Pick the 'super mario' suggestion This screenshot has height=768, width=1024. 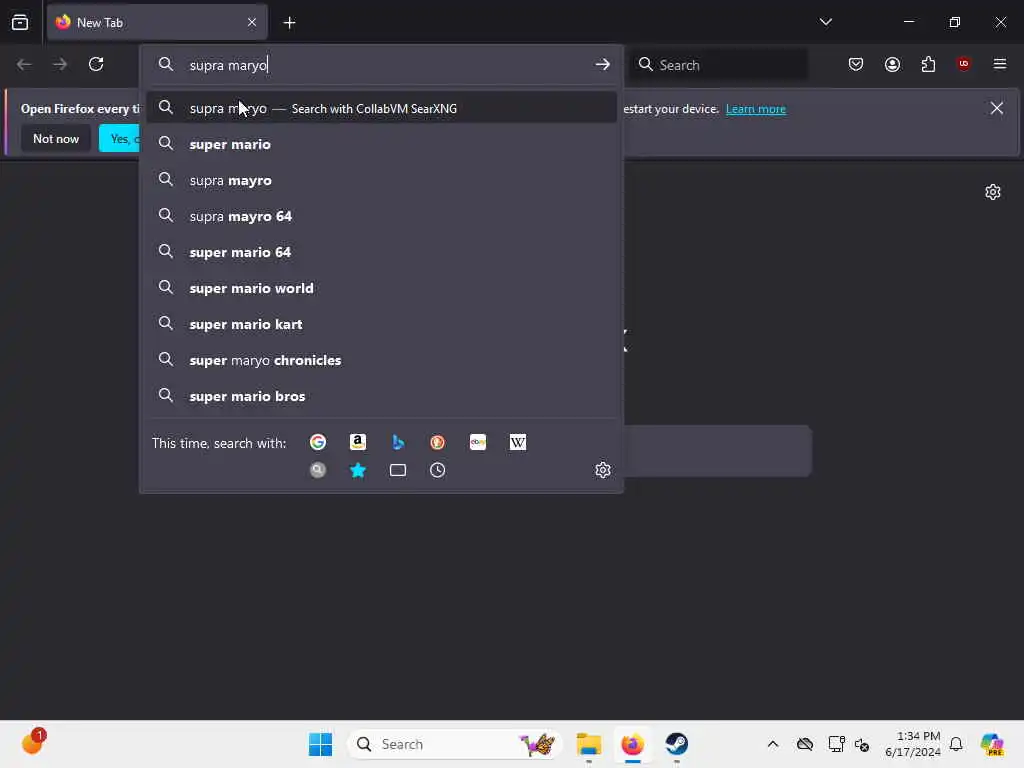pyautogui.click(x=381, y=144)
